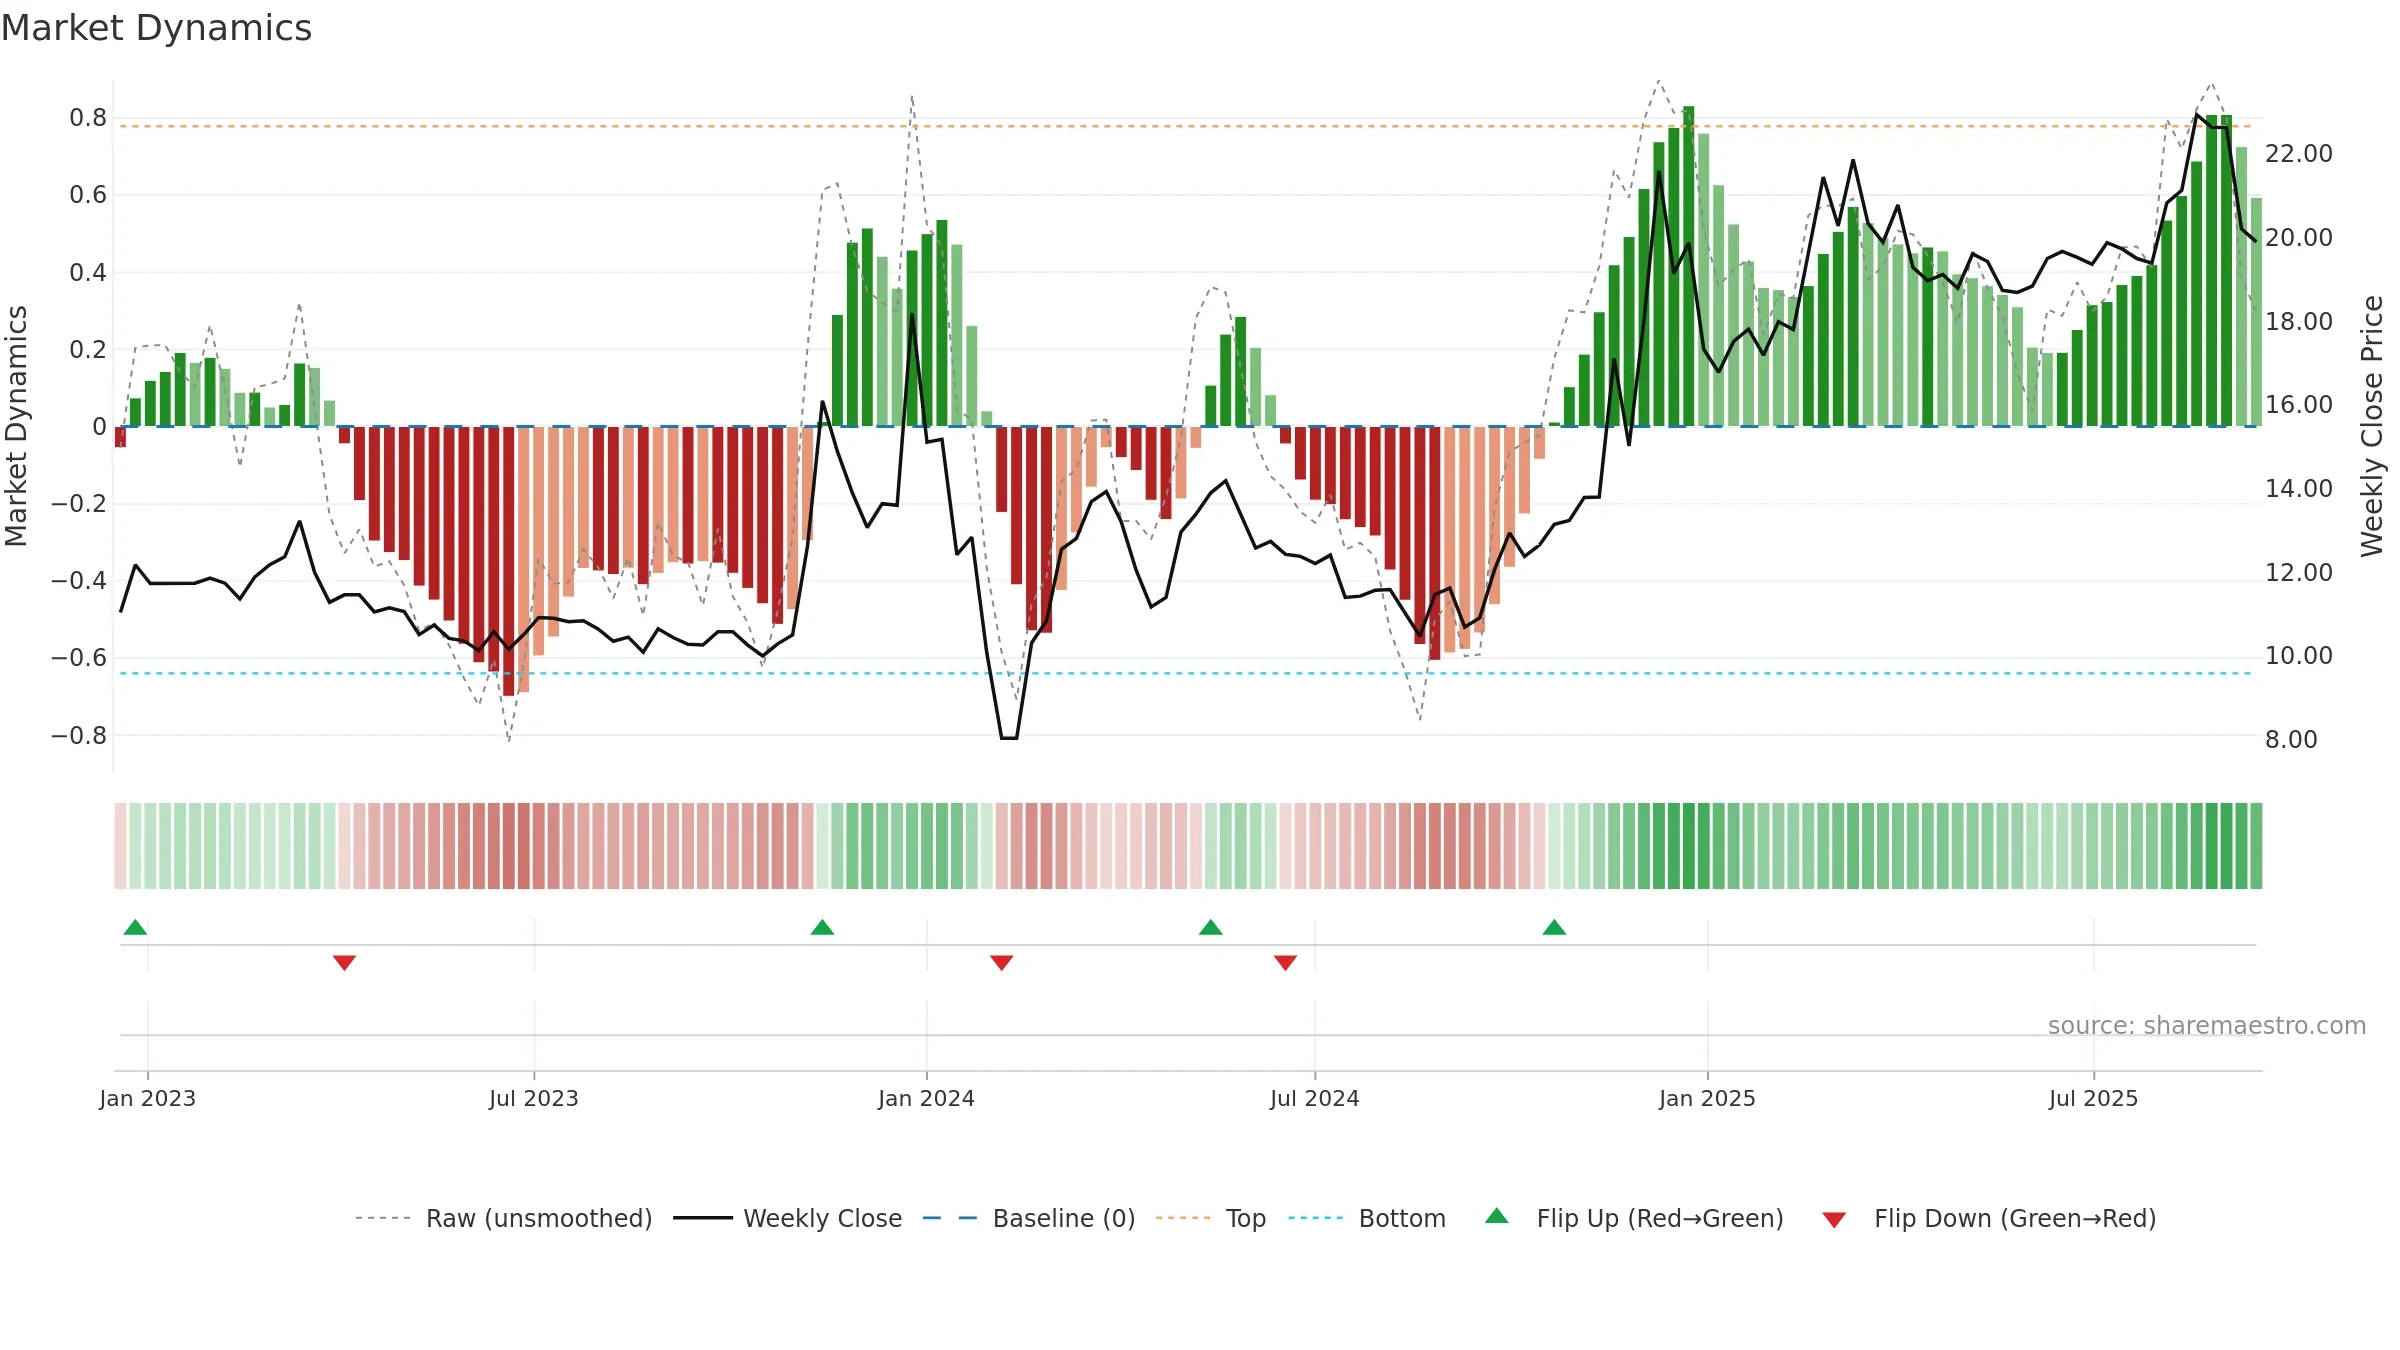Click the Jul 2025 x-axis label
This screenshot has width=2400, height=1350.
point(2093,1098)
